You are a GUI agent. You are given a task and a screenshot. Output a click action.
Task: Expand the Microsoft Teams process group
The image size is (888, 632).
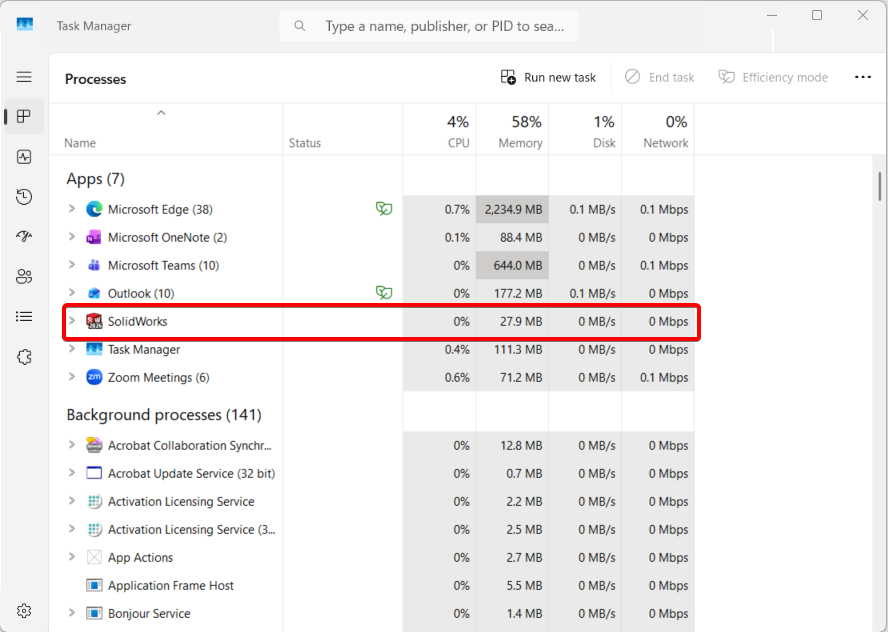click(71, 264)
